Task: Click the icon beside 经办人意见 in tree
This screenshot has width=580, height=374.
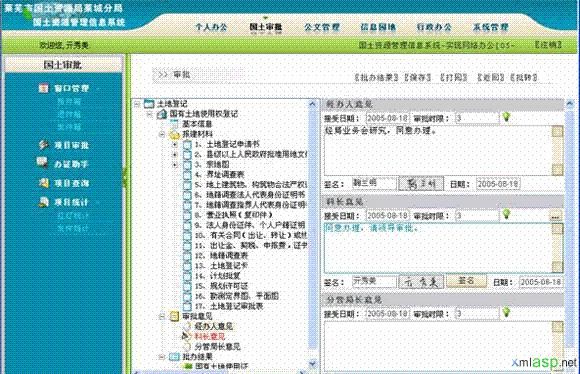Action: pyautogui.click(x=187, y=326)
